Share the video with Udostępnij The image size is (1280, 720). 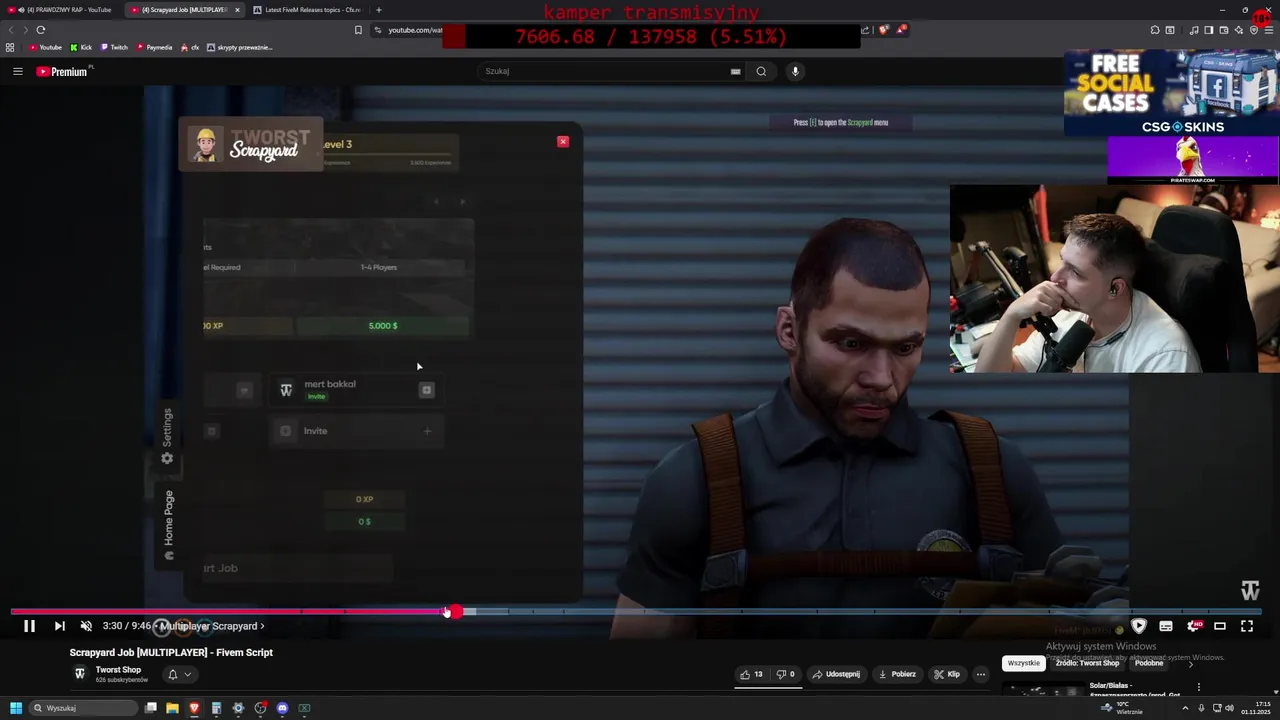pyautogui.click(x=836, y=674)
